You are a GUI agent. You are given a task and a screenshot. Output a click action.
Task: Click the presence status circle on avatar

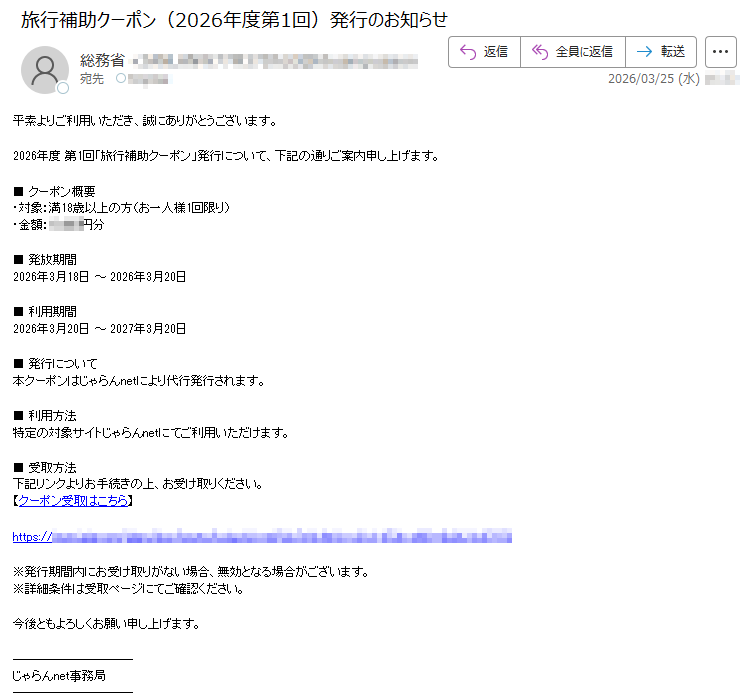coord(63,88)
